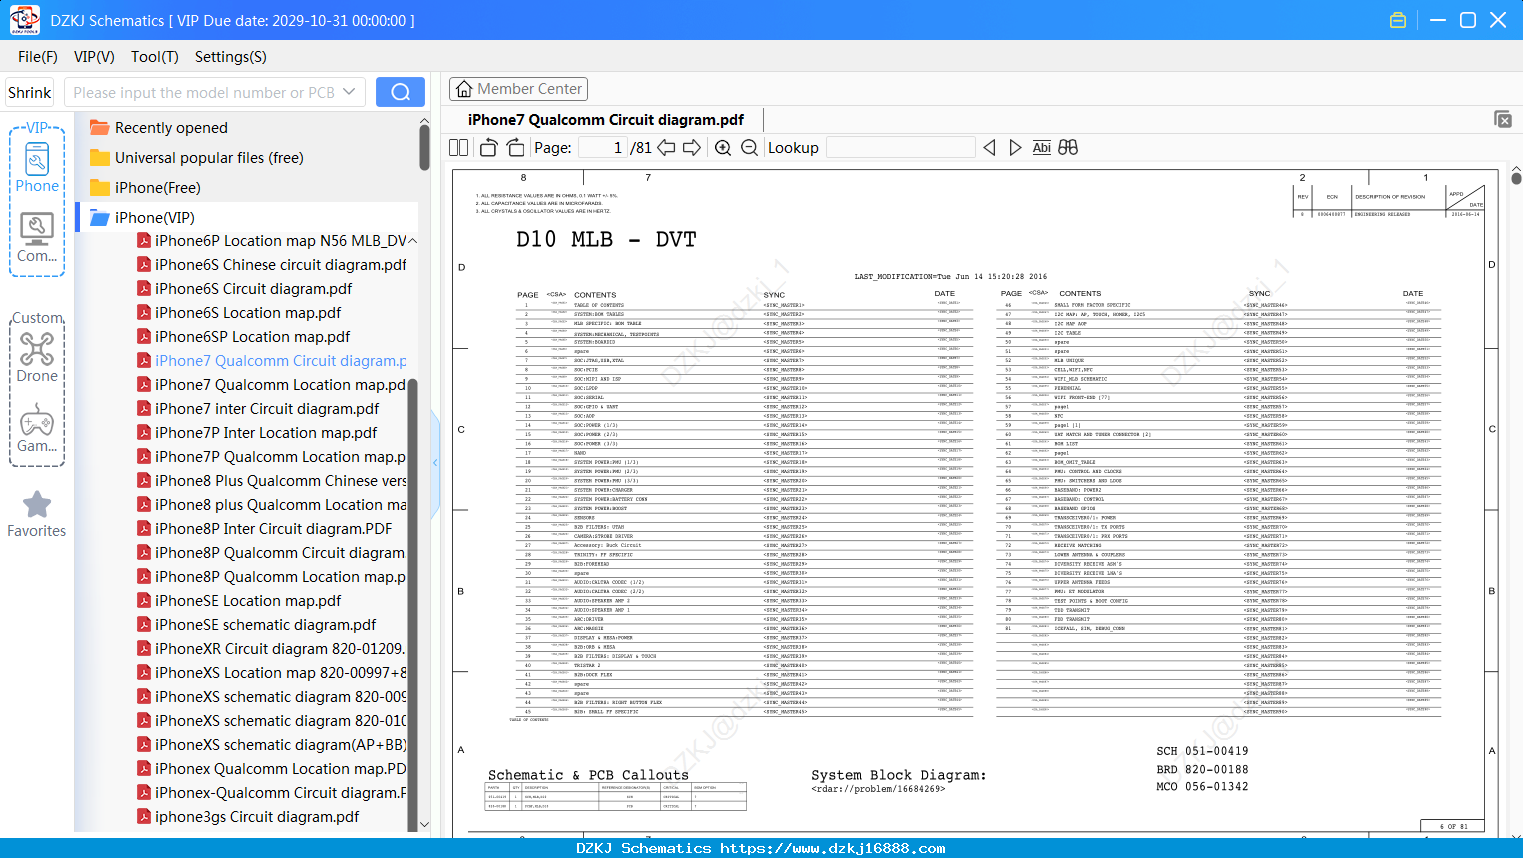Toggle the two-page view layout icon

point(459,148)
